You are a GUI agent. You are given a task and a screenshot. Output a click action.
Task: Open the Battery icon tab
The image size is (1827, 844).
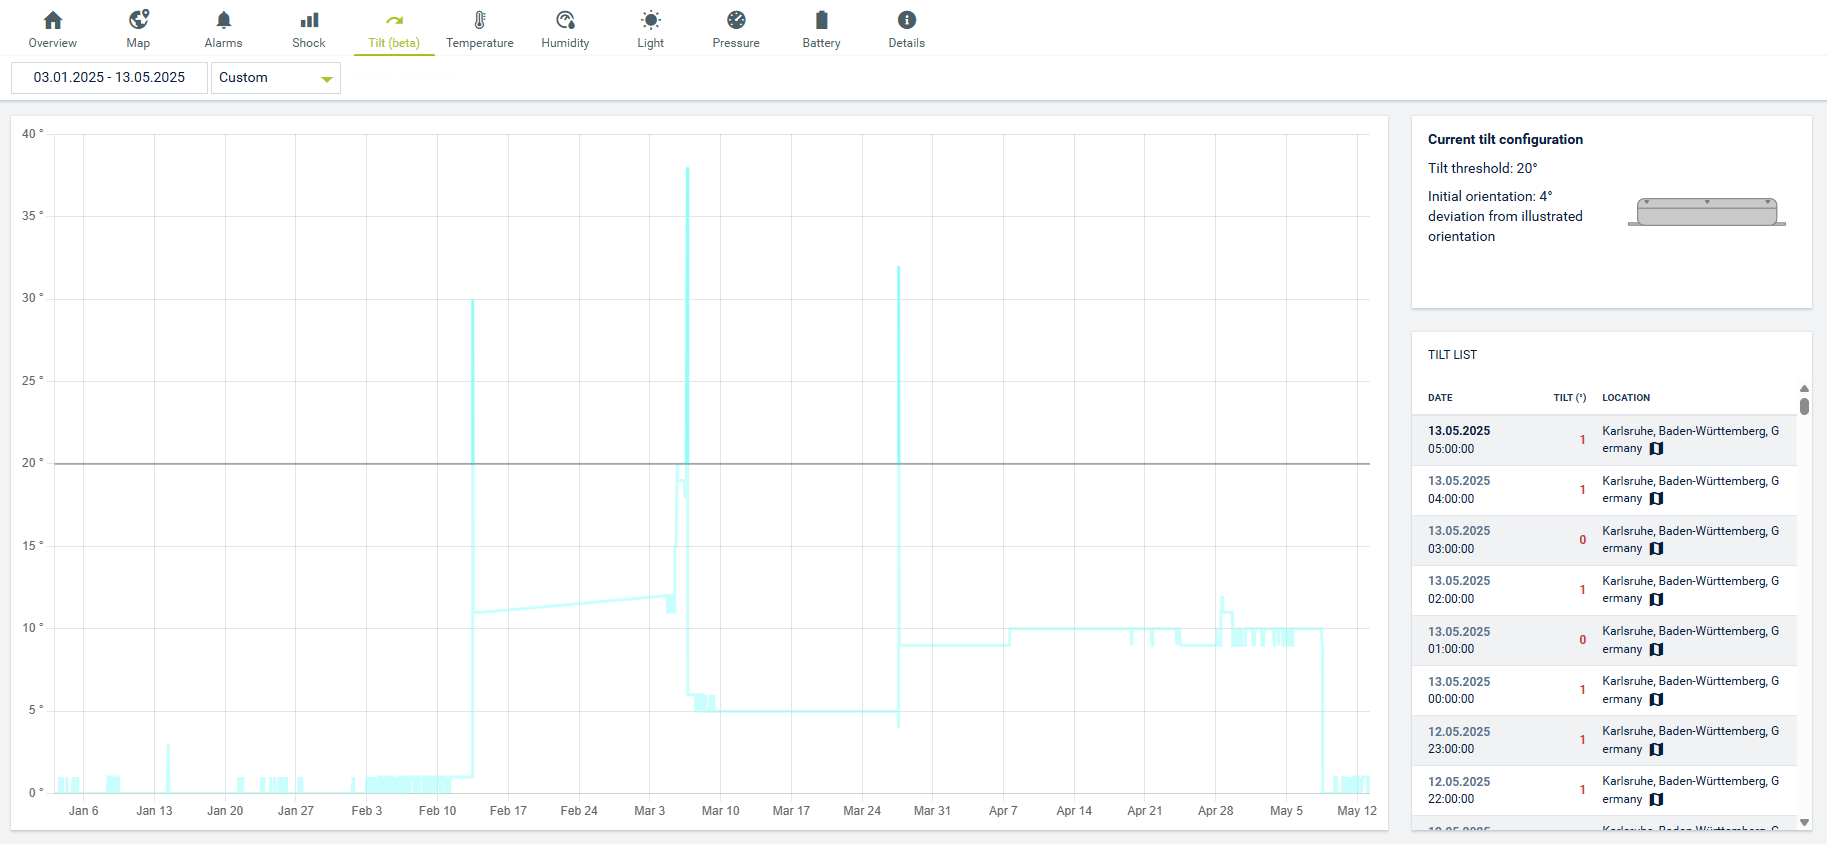(x=821, y=21)
